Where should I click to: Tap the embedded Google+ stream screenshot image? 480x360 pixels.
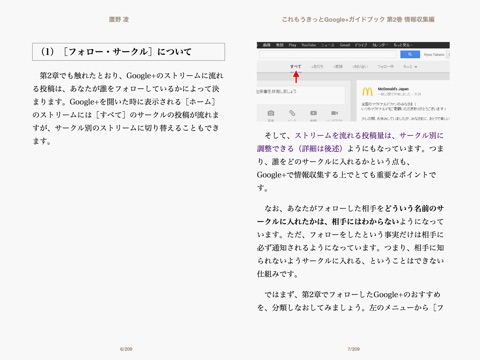coord(353,82)
